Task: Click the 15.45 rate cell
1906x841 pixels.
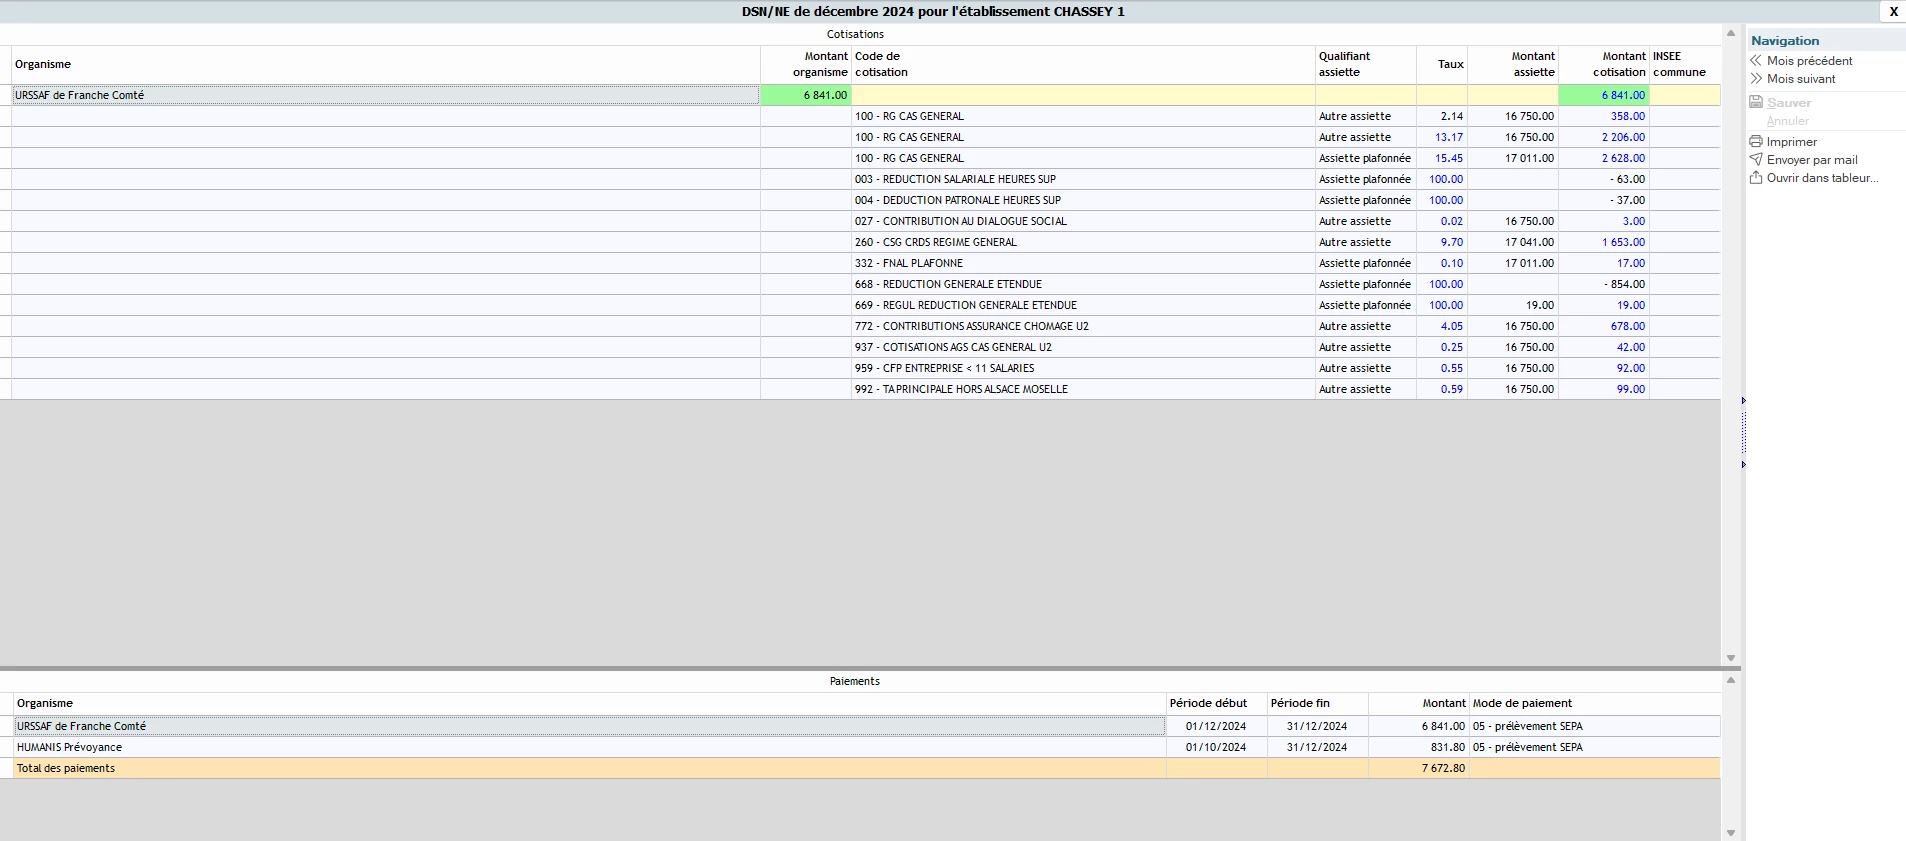Action: coord(1442,158)
